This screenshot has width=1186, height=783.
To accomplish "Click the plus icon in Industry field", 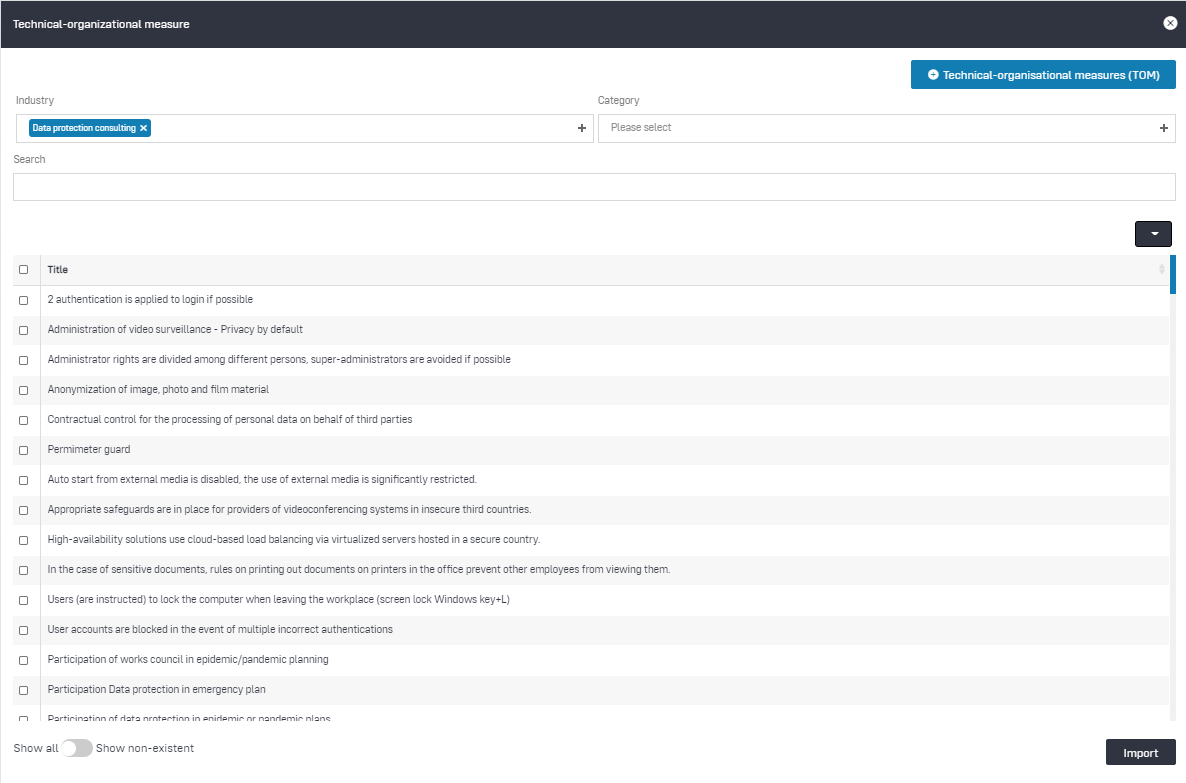I will tap(582, 128).
